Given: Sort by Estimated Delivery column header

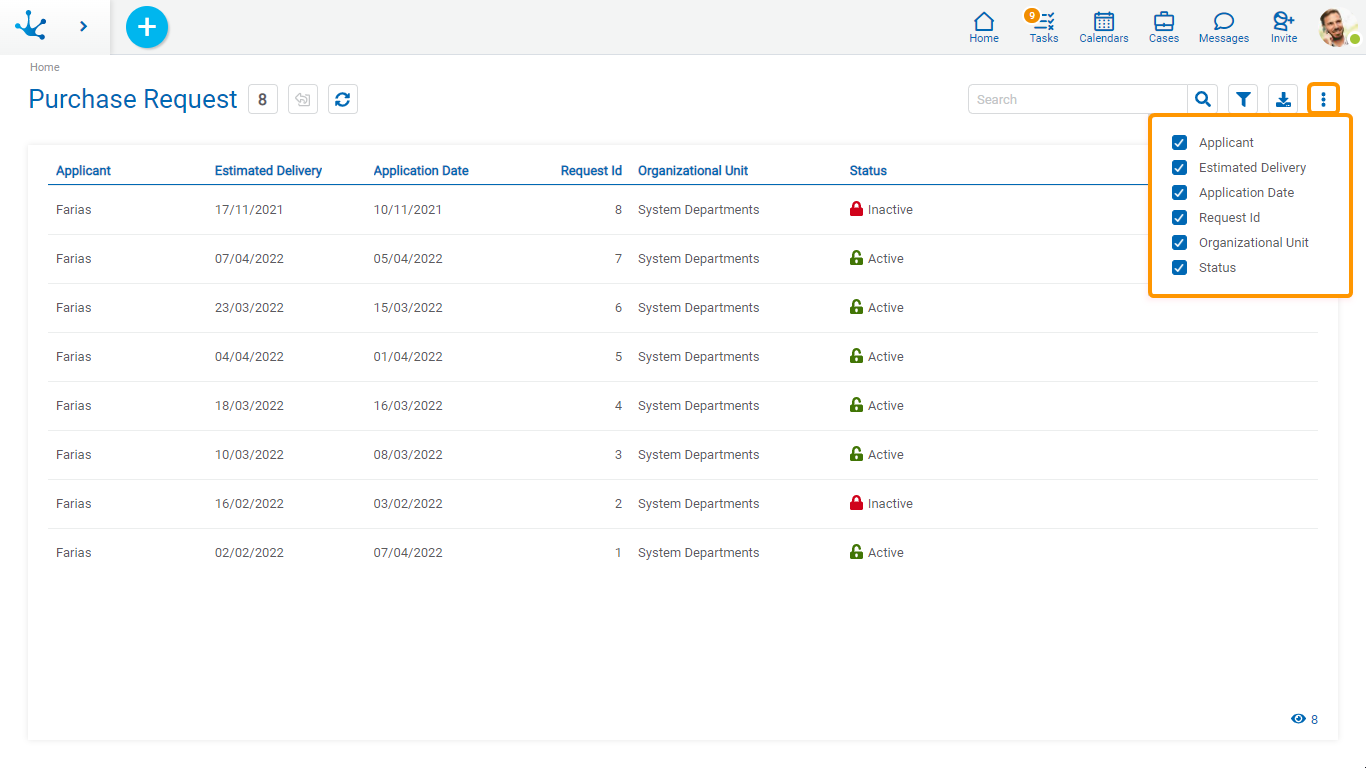Looking at the screenshot, I should tap(268, 171).
